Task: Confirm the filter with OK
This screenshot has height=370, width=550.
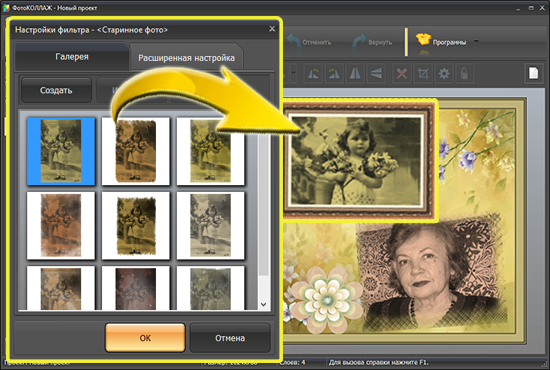Action: [x=145, y=338]
